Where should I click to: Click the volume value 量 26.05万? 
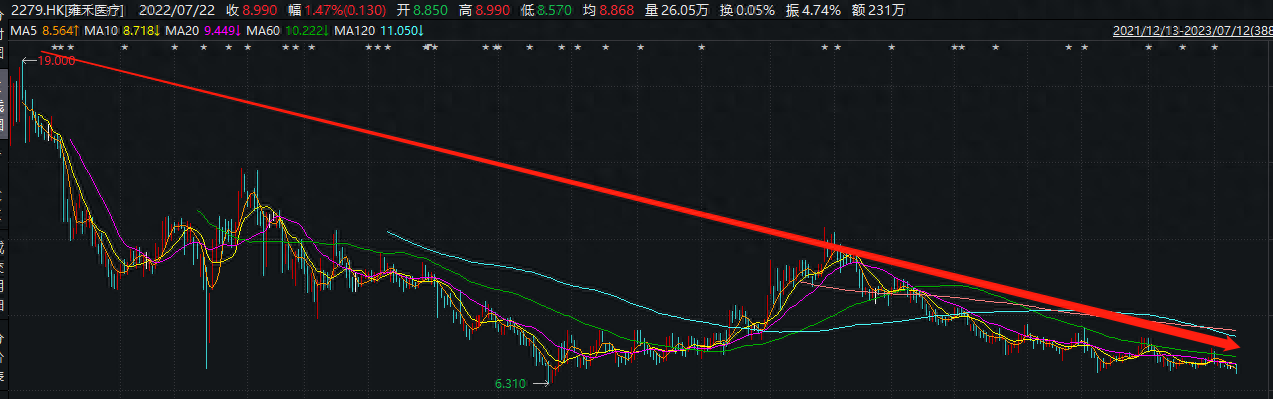(676, 11)
